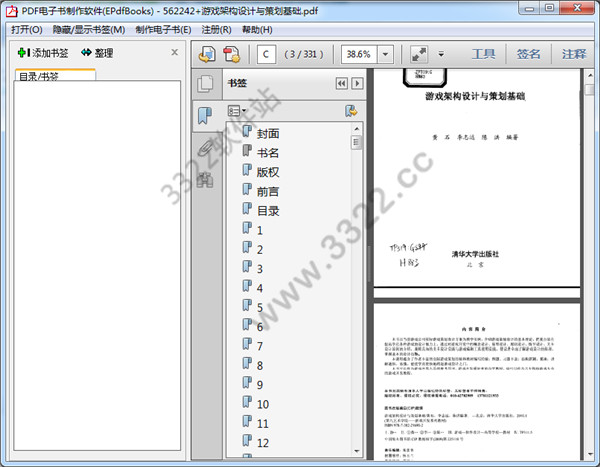This screenshot has height=467, width=600.
Task: Select bookmark 12
Action: 263,443
